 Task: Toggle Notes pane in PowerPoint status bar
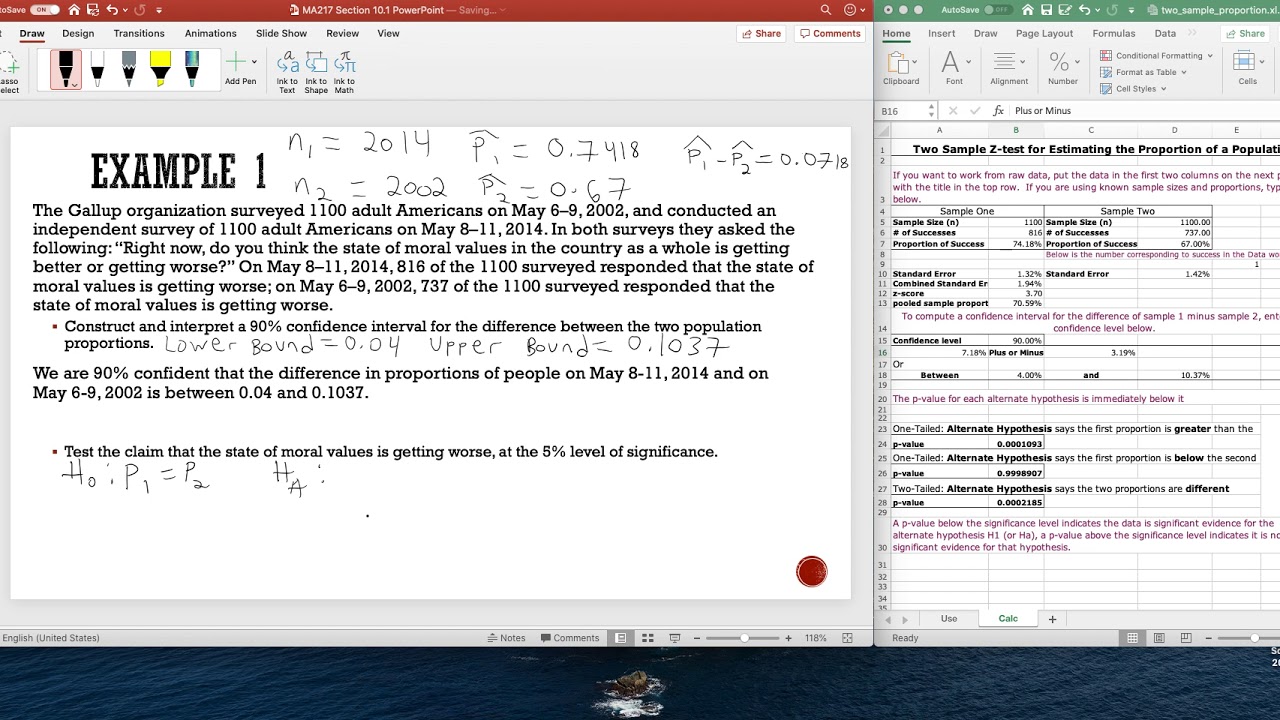[x=506, y=638]
